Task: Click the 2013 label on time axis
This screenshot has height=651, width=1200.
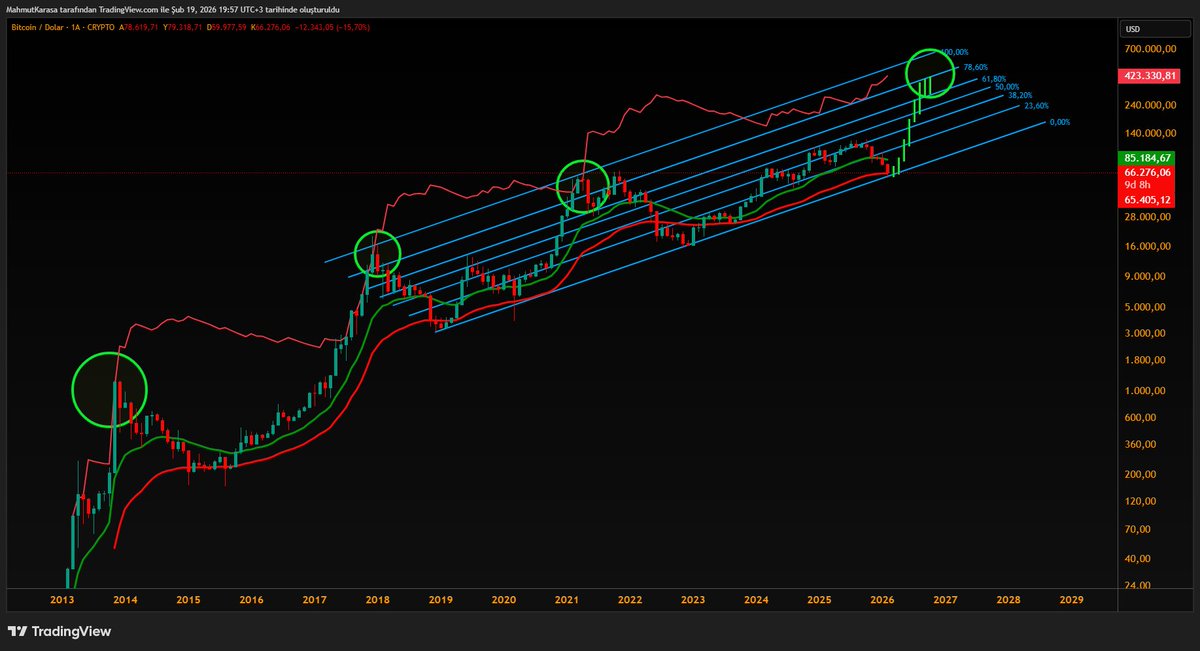Action: pos(62,600)
